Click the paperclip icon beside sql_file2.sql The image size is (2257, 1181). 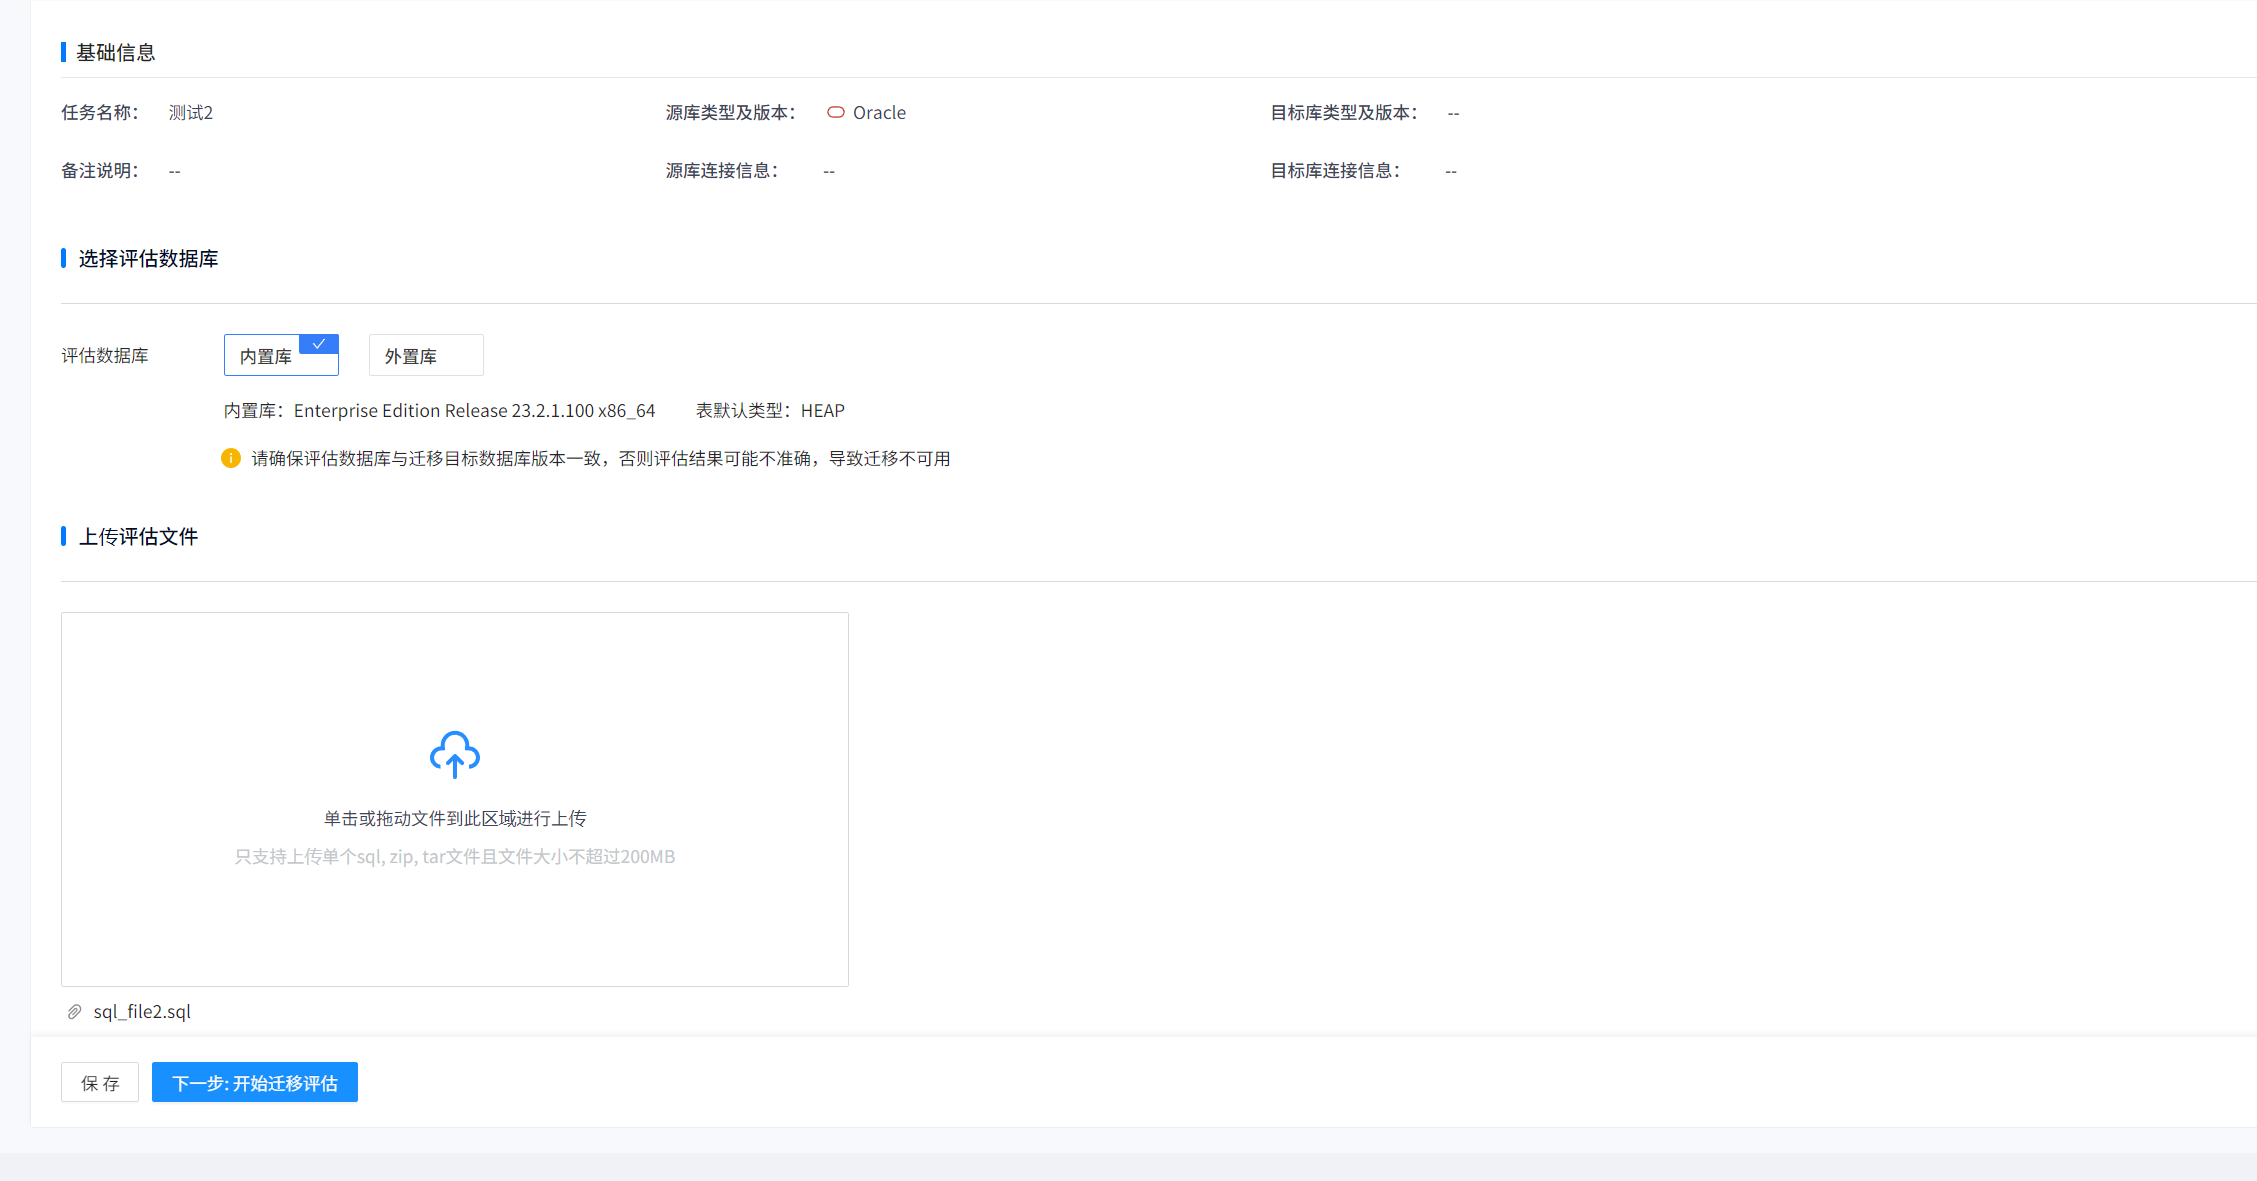(75, 1012)
